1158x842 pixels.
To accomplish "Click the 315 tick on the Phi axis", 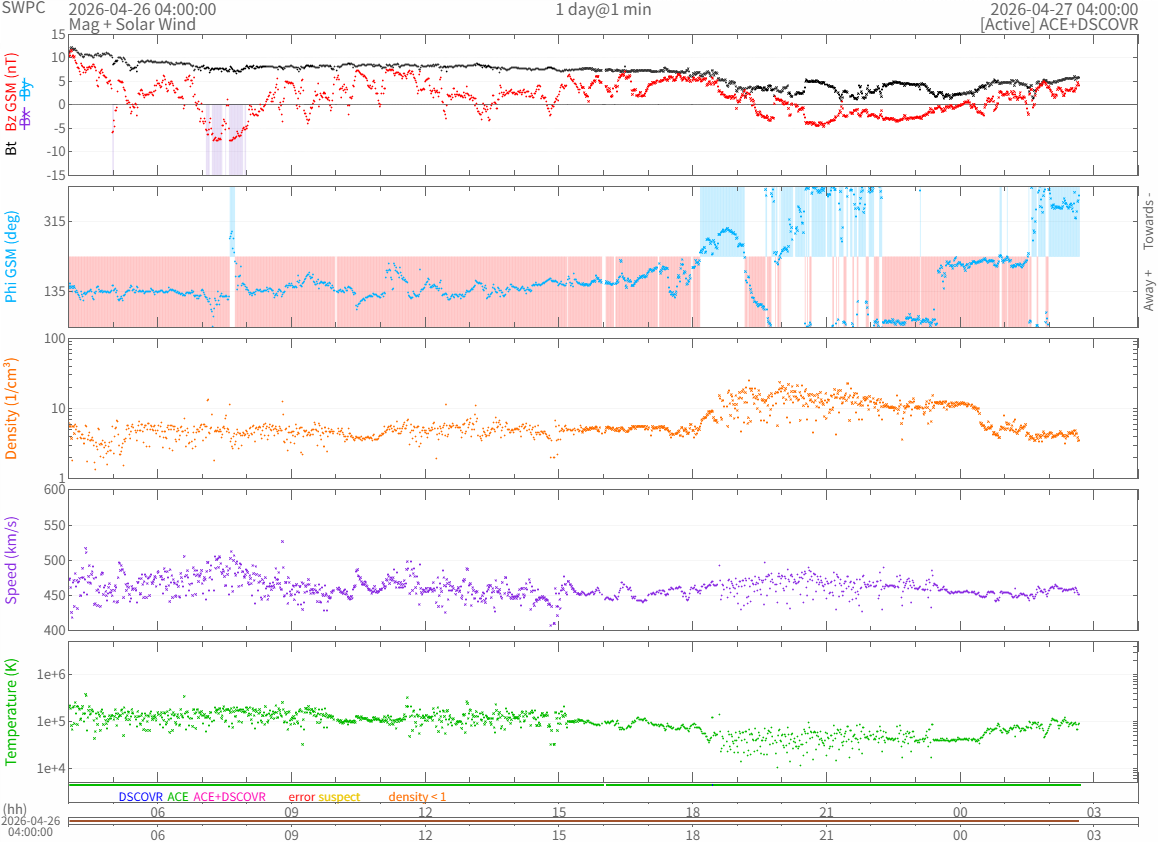I will (53, 222).
